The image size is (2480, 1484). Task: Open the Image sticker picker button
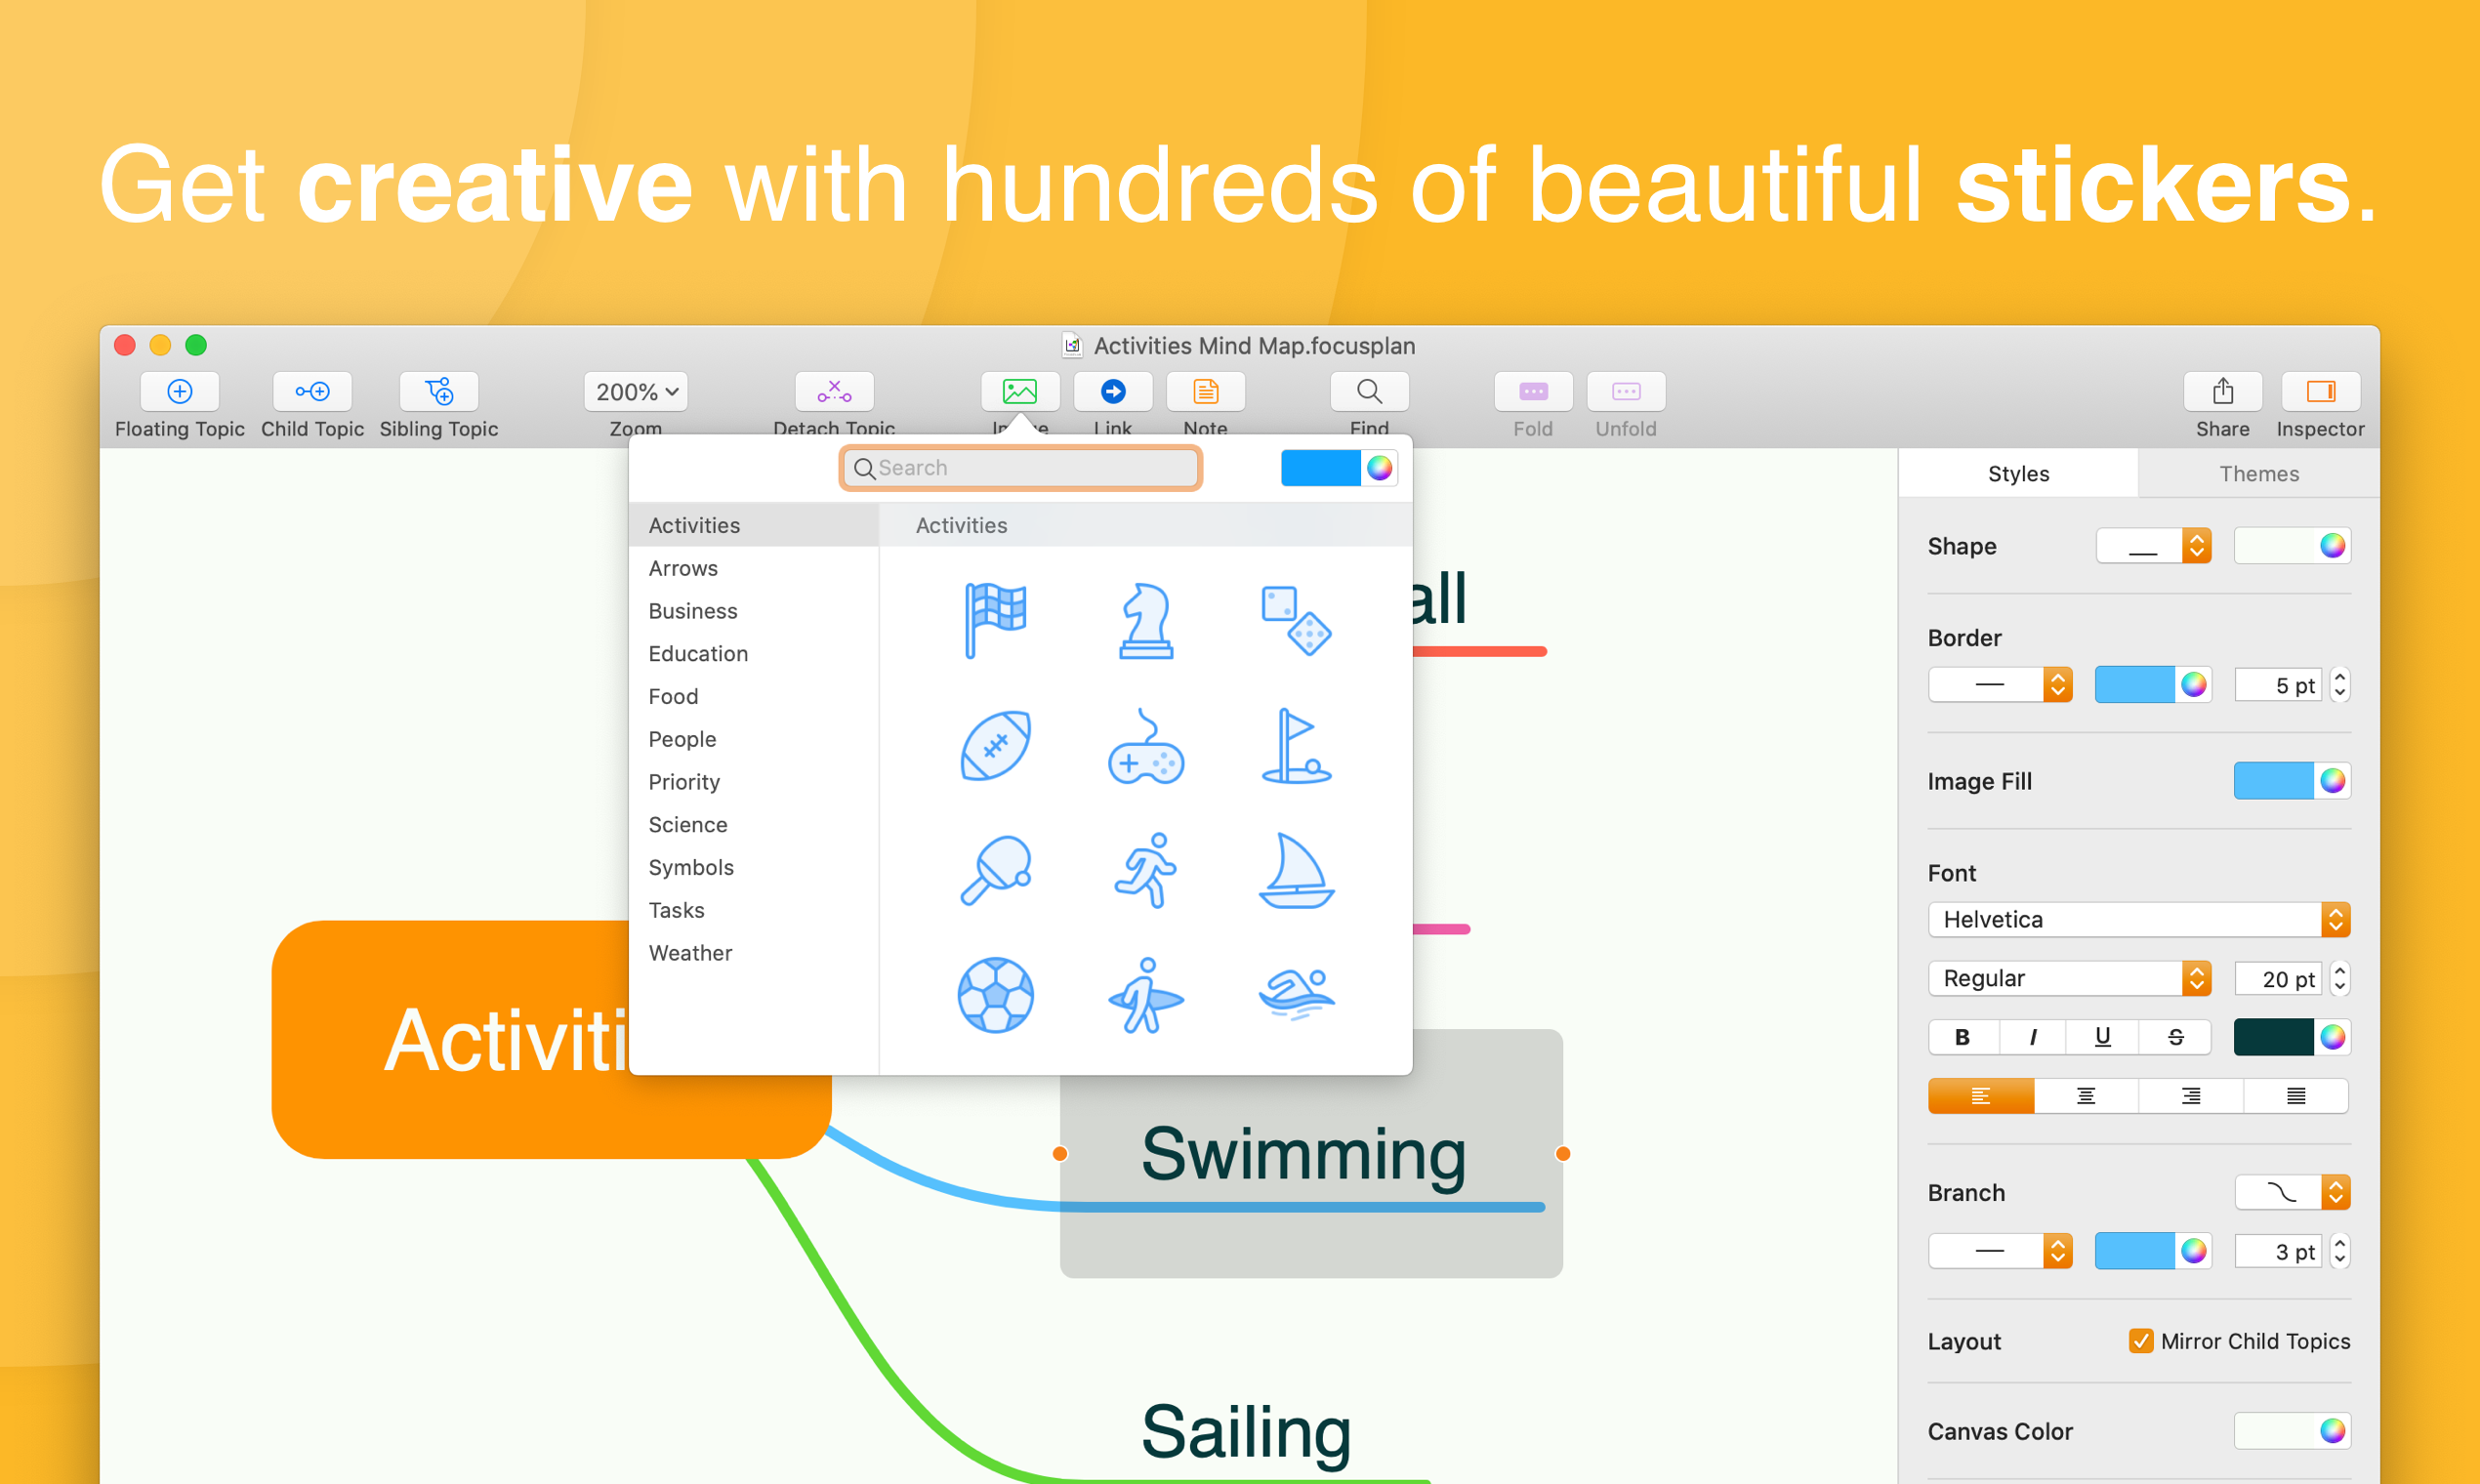[1019, 391]
